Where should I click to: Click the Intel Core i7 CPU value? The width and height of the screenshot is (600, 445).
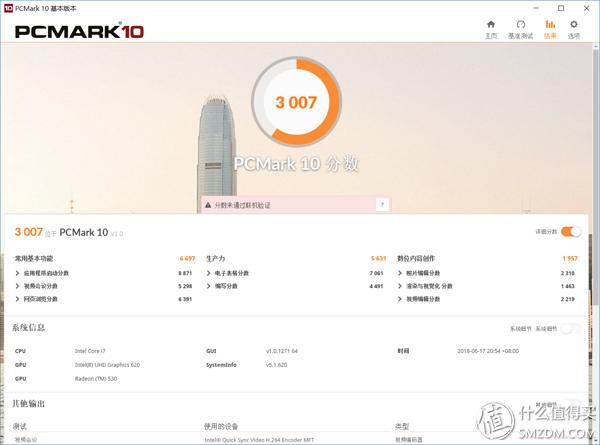point(90,351)
